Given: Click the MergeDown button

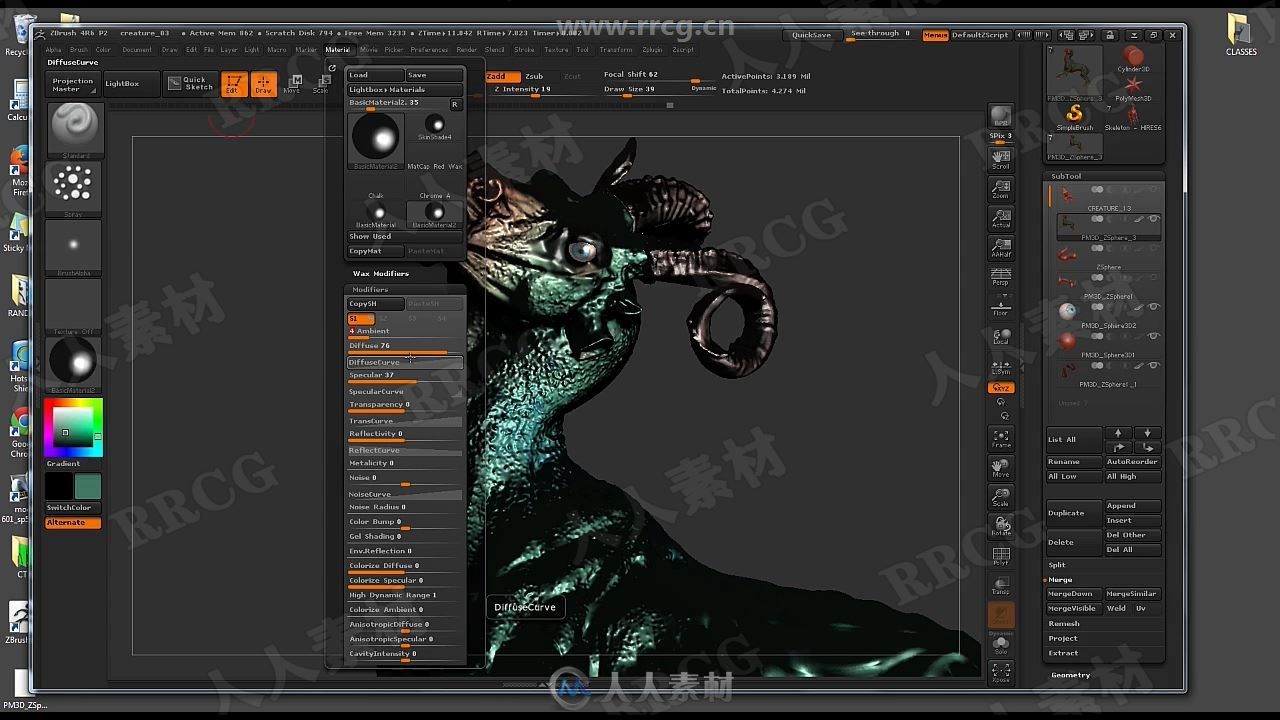Looking at the screenshot, I should pyautogui.click(x=1074, y=594).
